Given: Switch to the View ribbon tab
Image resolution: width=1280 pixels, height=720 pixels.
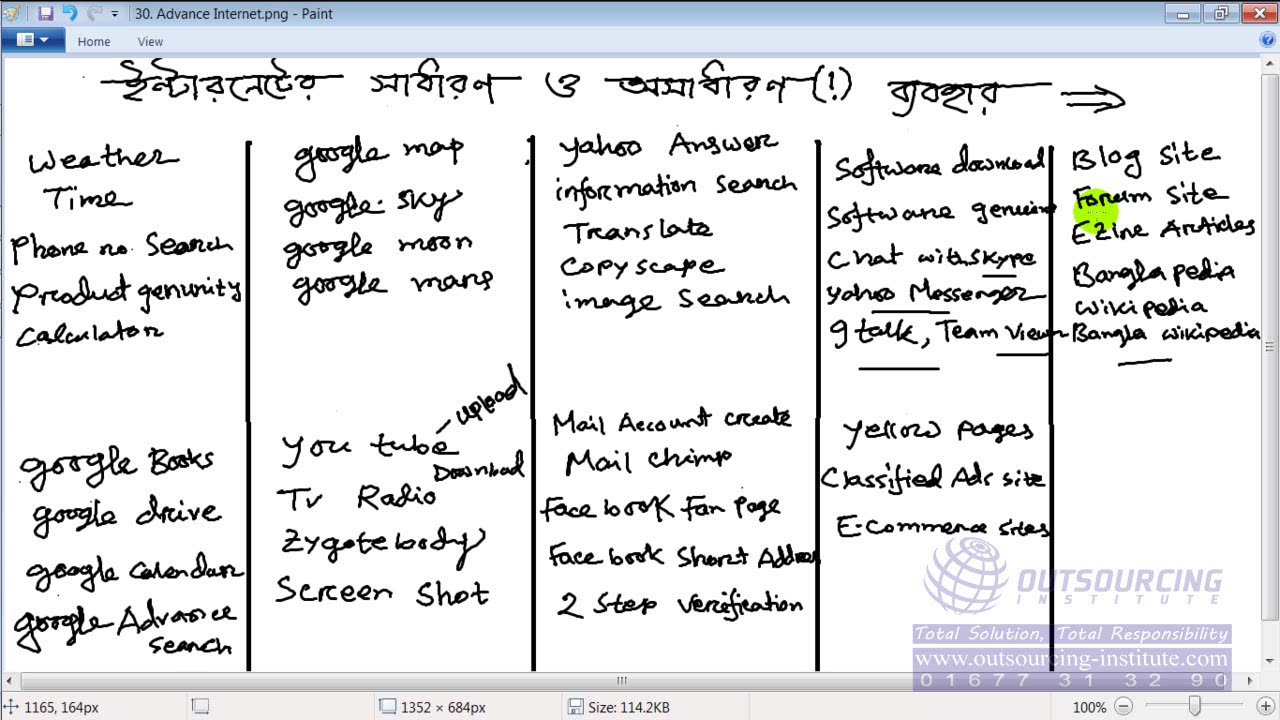Looking at the screenshot, I should pos(151,41).
